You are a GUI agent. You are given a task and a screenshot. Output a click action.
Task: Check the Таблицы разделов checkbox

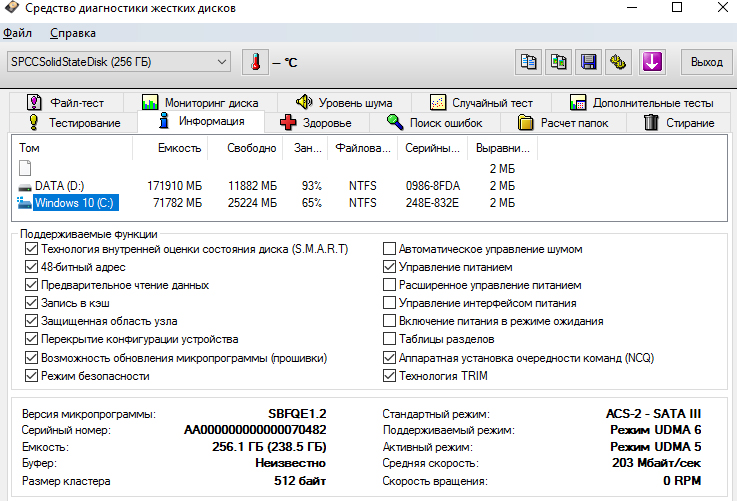[389, 339]
